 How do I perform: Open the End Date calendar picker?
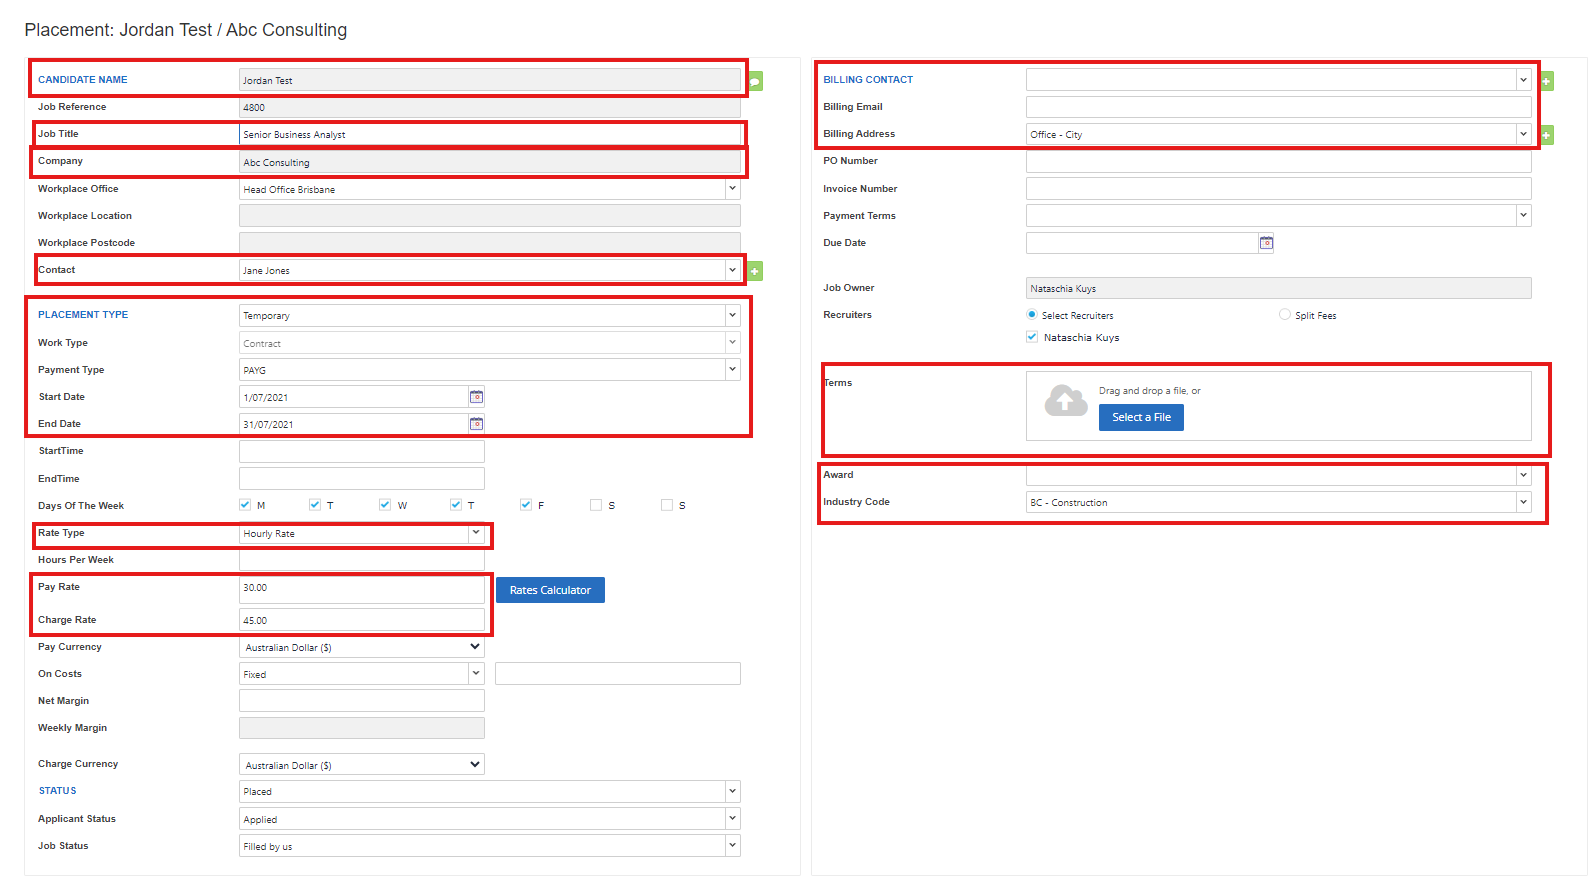point(477,424)
